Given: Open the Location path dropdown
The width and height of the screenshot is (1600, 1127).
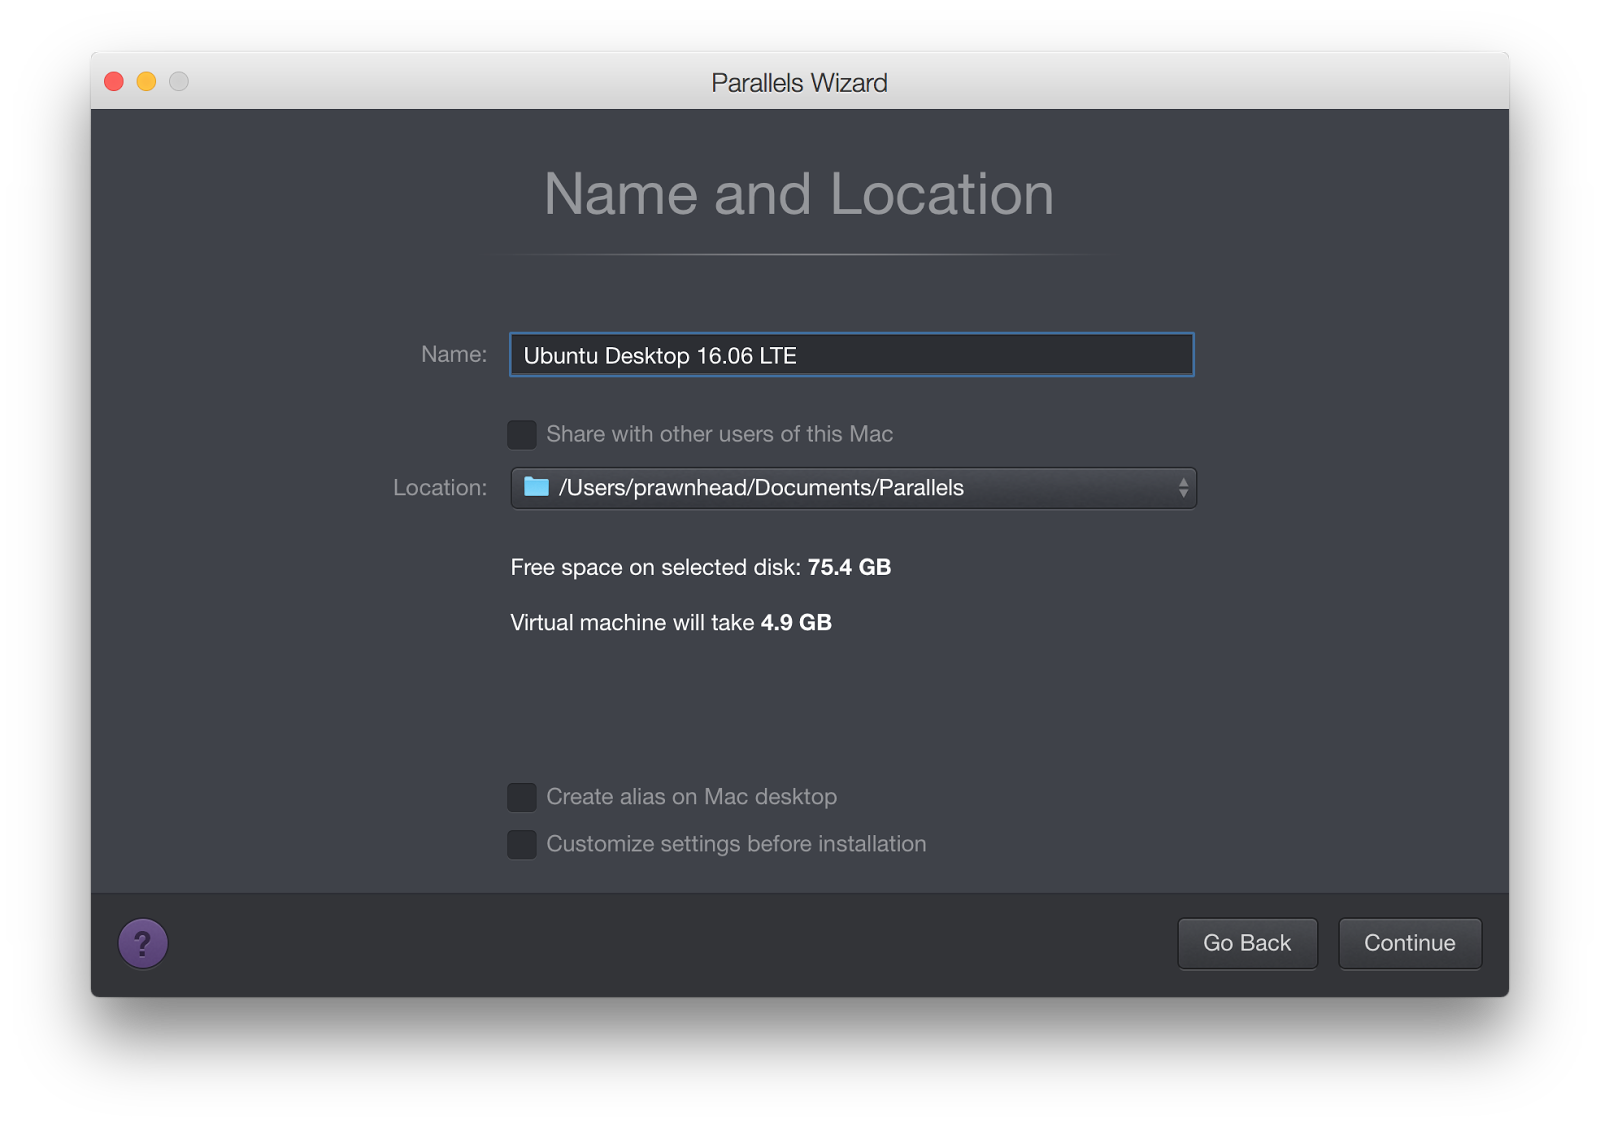Looking at the screenshot, I should click(853, 488).
